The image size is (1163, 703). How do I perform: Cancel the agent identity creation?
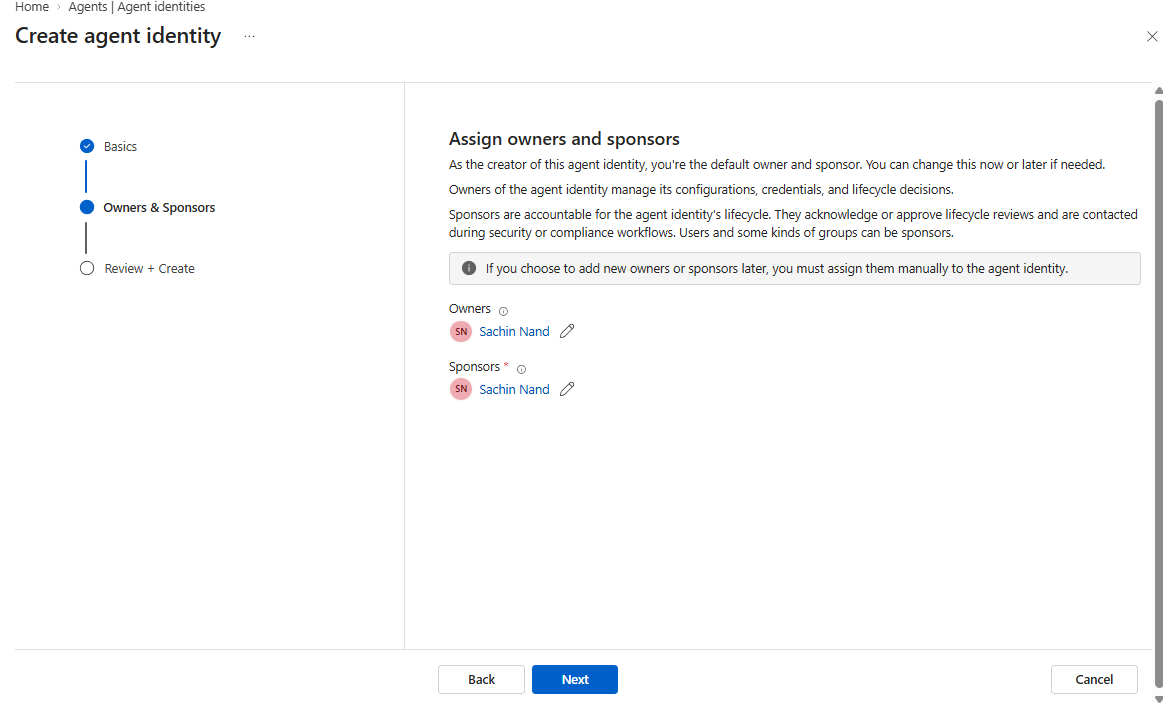click(1094, 679)
